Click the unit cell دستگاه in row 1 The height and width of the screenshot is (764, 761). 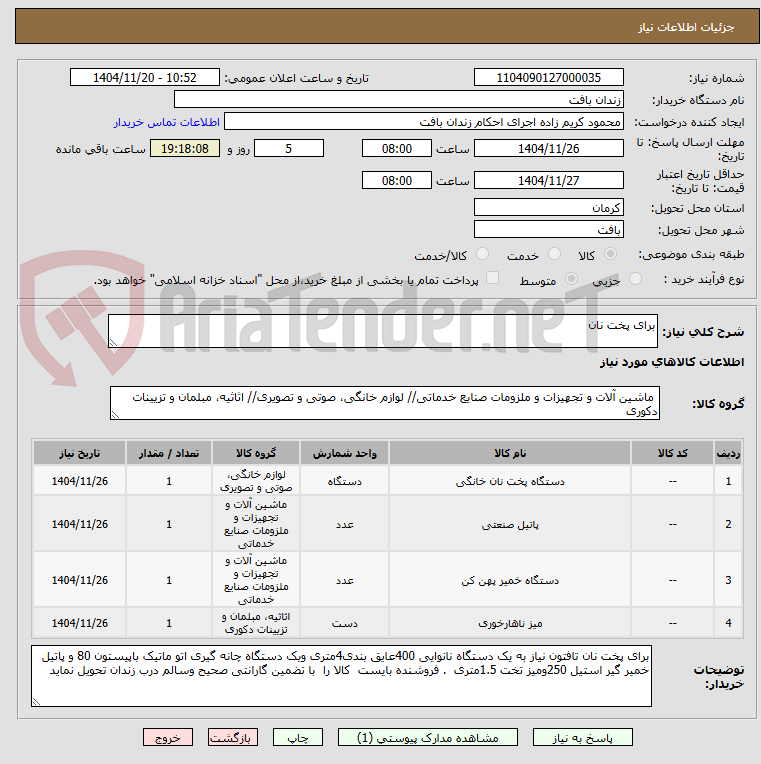pos(344,481)
